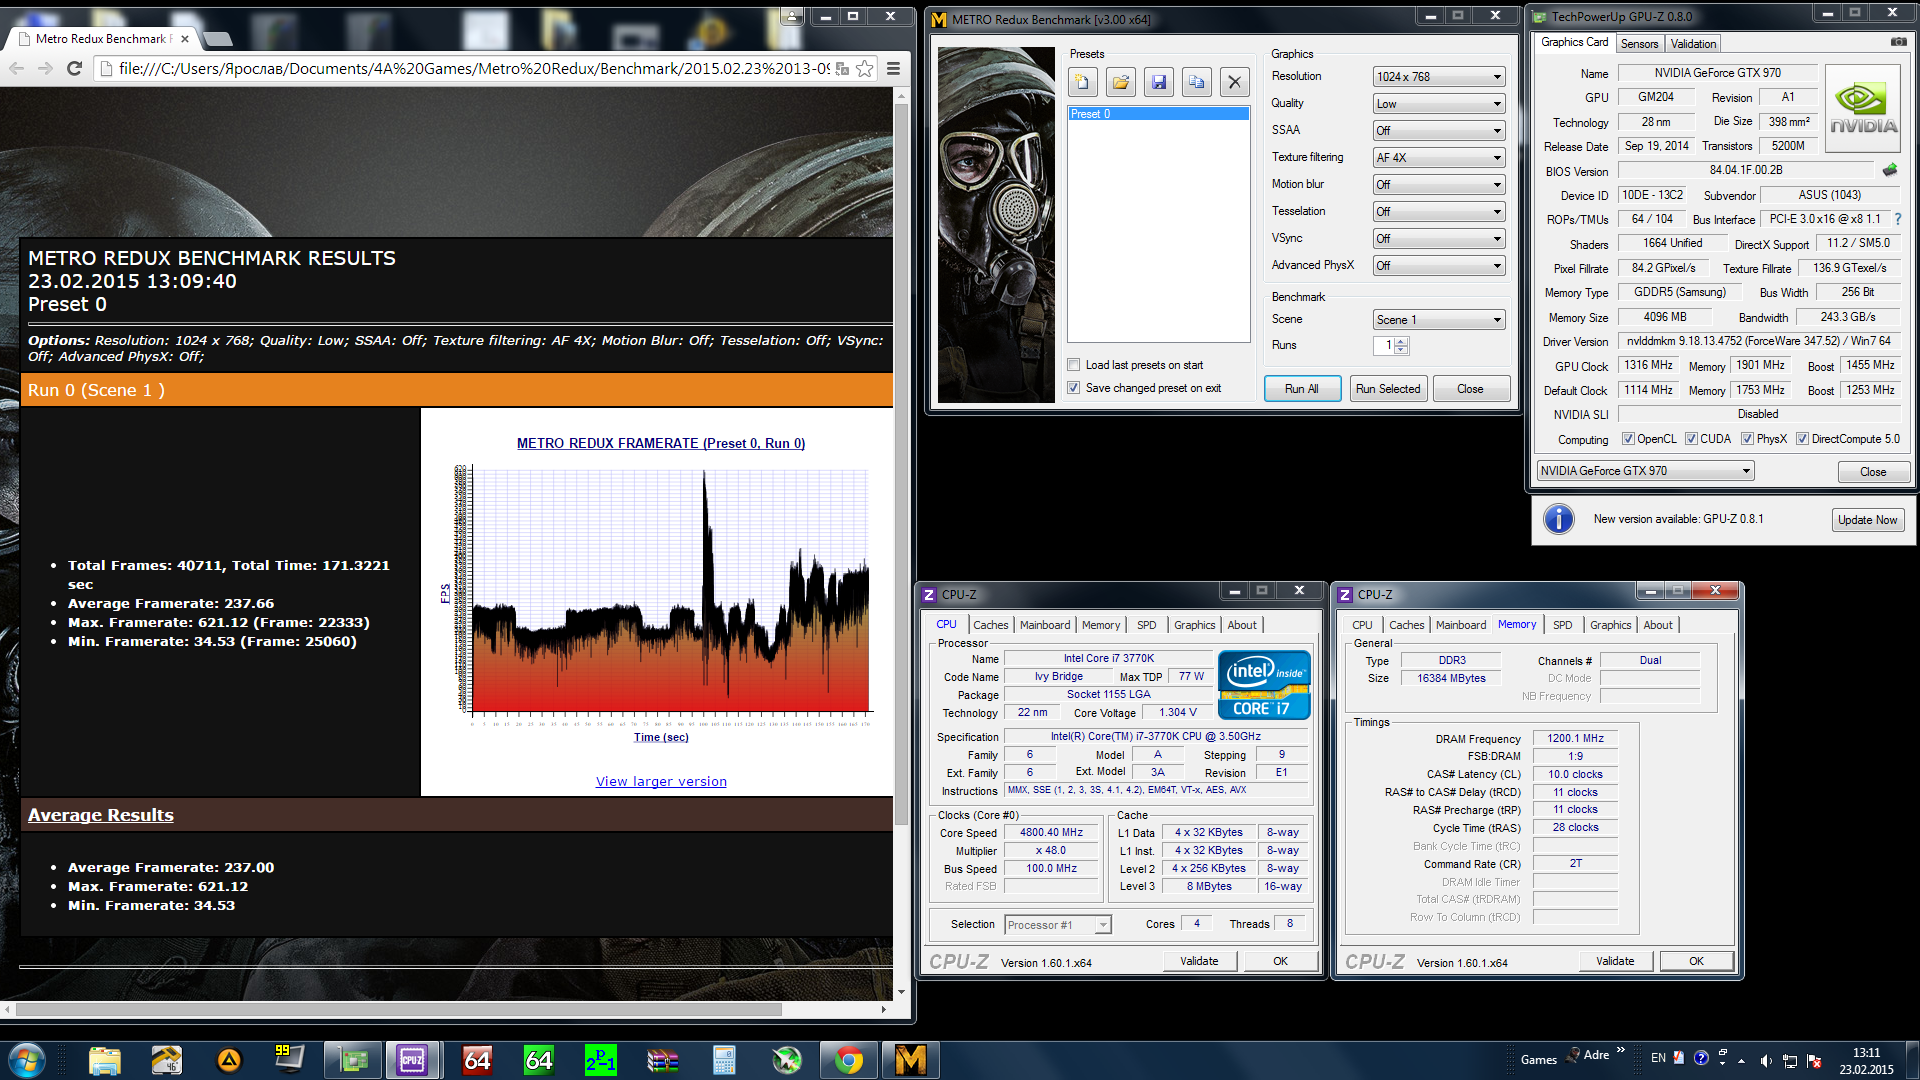Open Chrome from the taskbar
The image size is (1920, 1080).
click(849, 1059)
